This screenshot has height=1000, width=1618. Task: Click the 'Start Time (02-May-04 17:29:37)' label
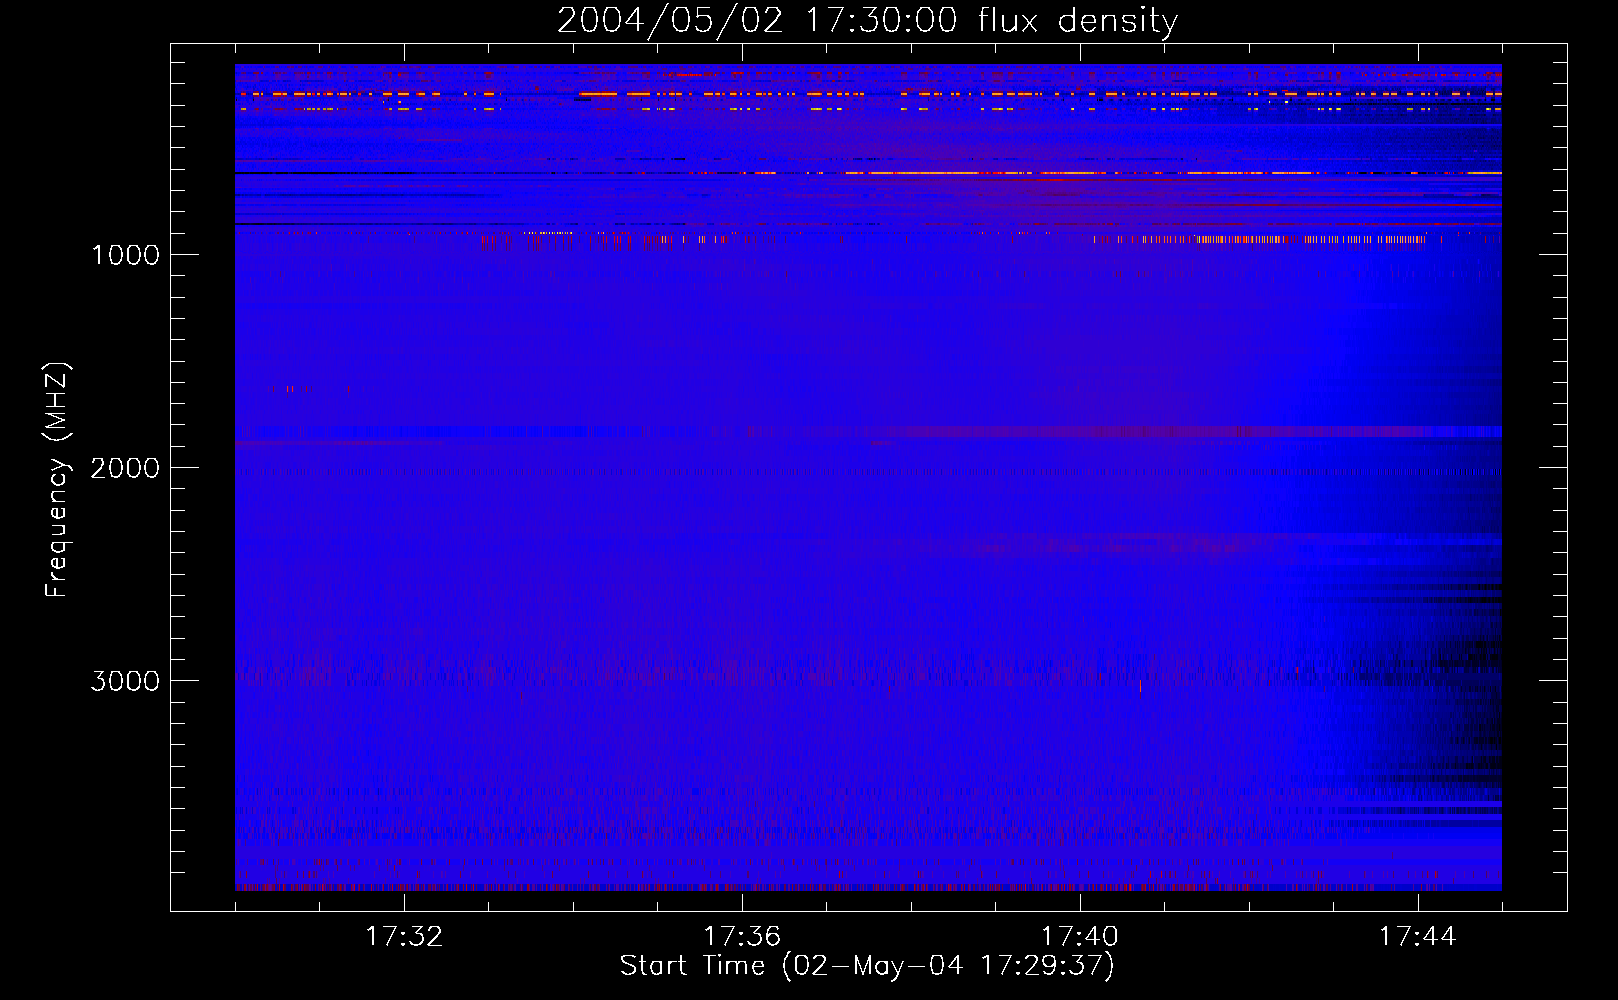pos(867,966)
